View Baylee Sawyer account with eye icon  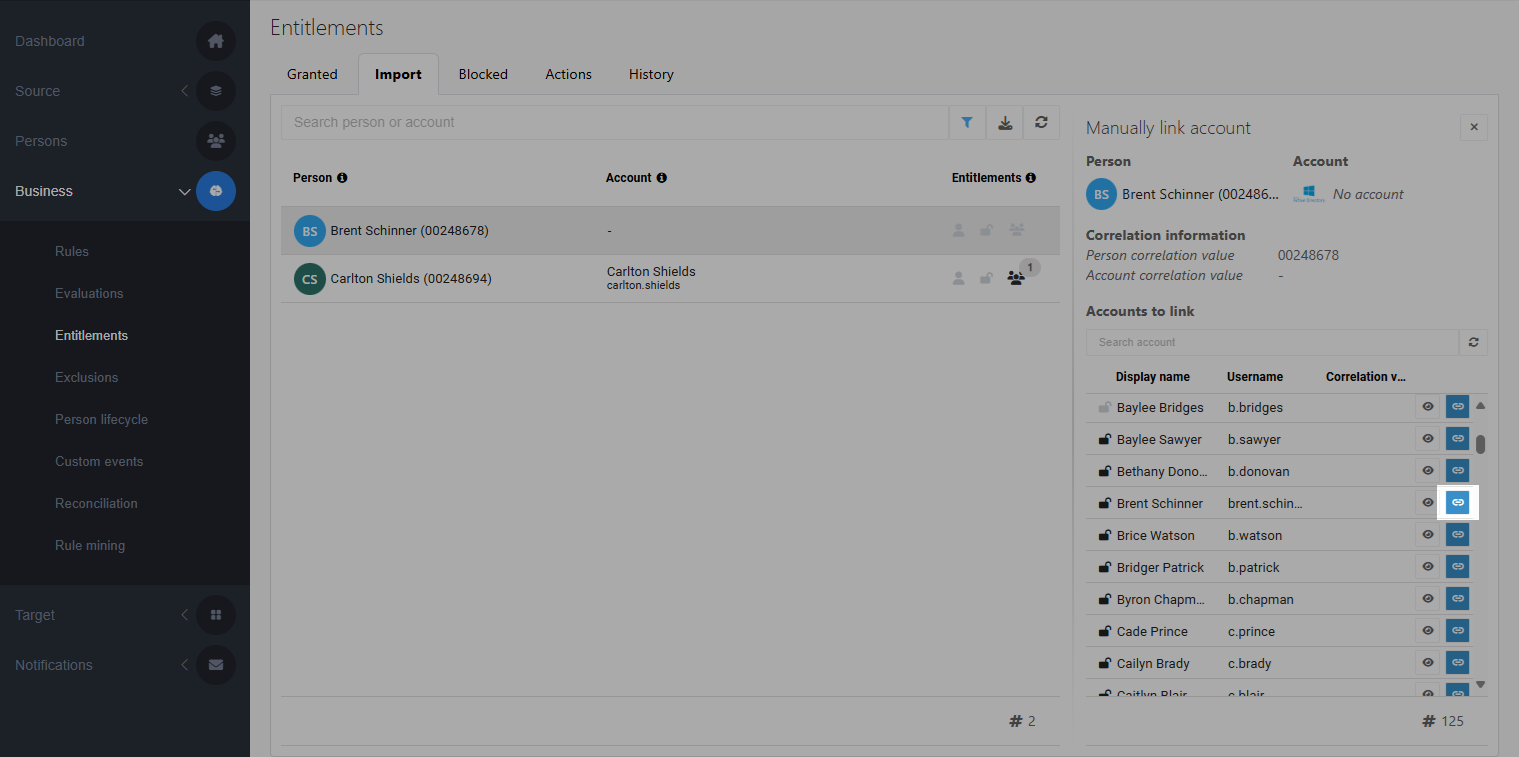pyautogui.click(x=1428, y=439)
